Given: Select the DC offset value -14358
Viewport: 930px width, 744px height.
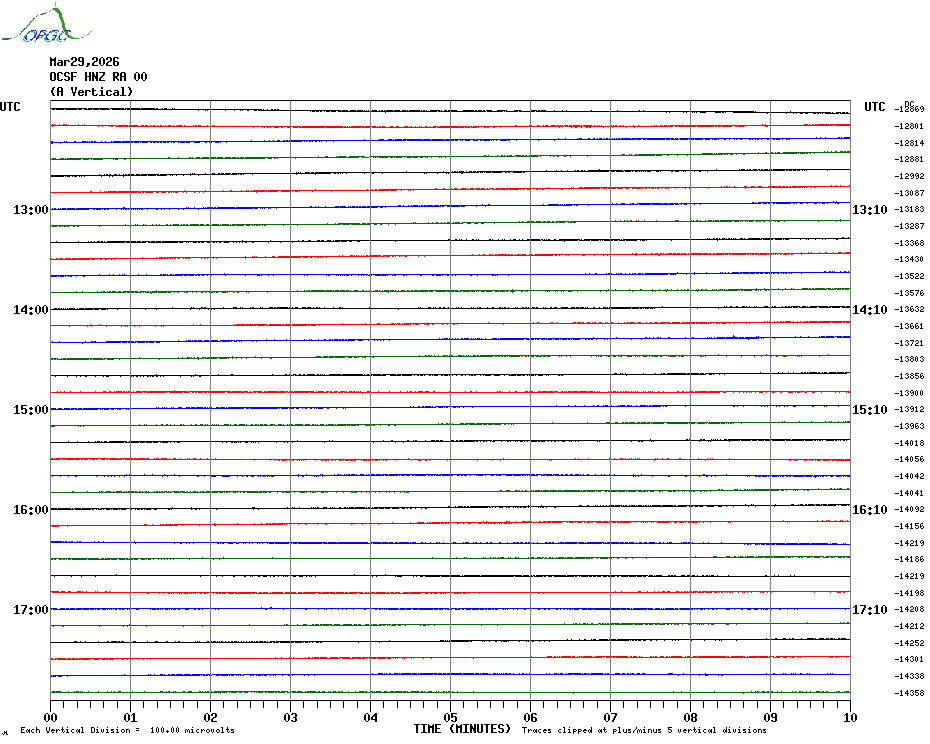Looking at the screenshot, I should [909, 693].
